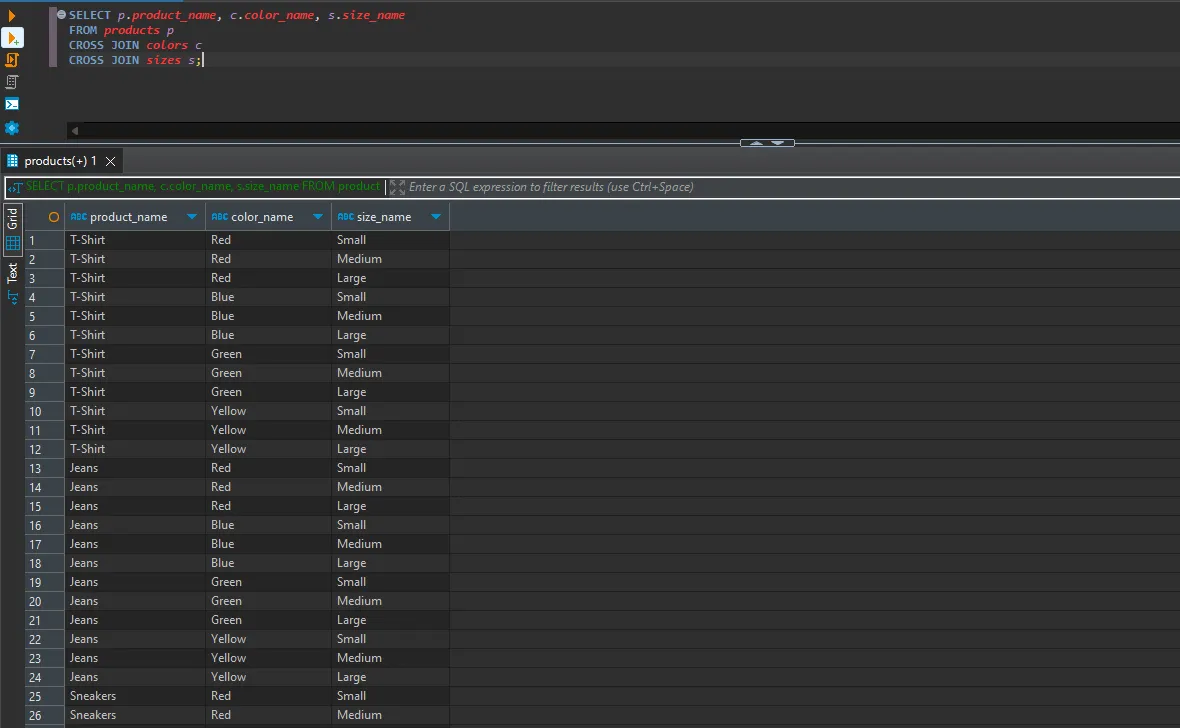Select the Large cell in row 12
The height and width of the screenshot is (728, 1180).
[390, 449]
